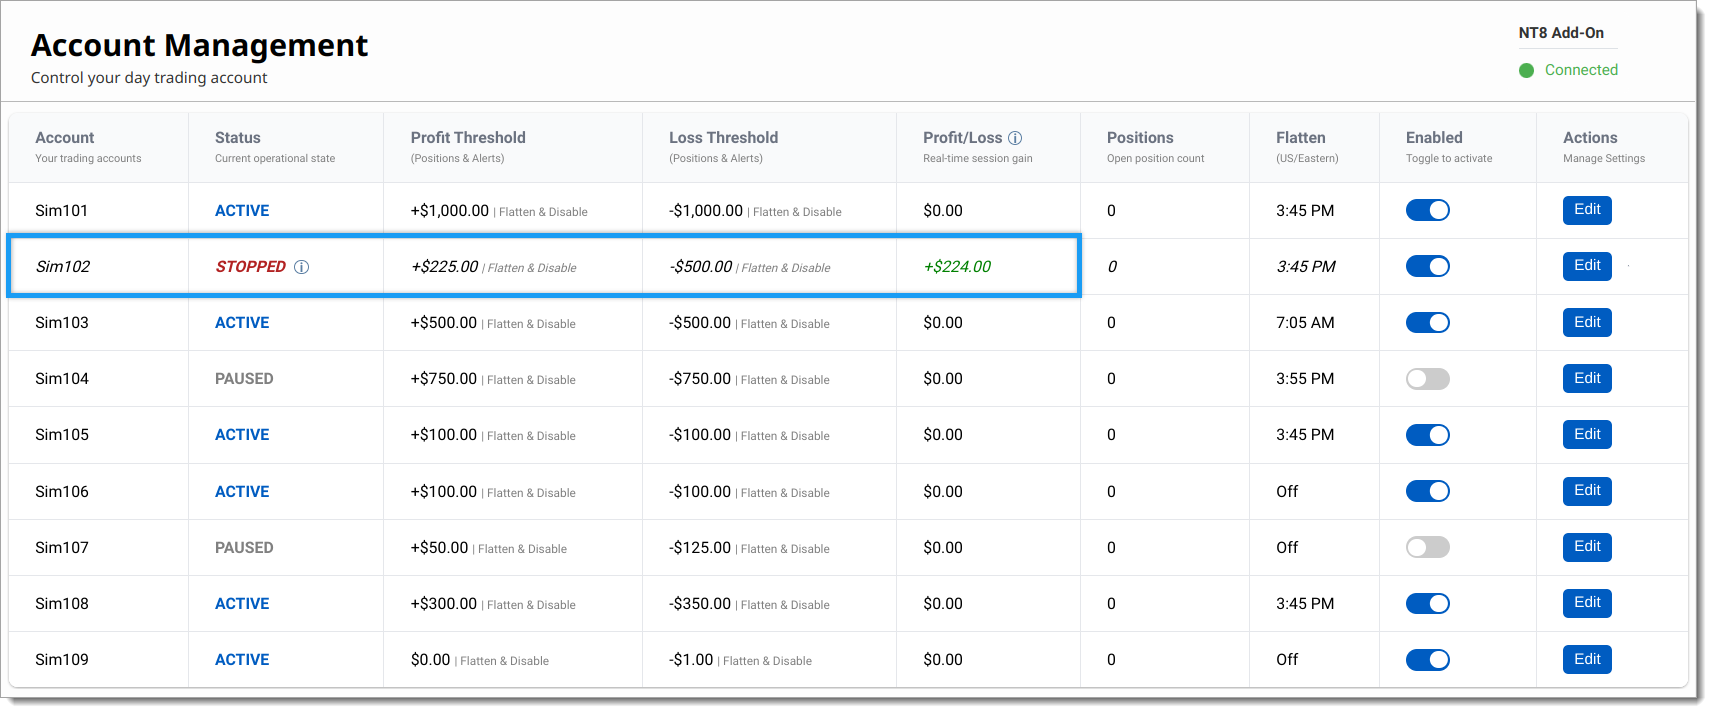Click the Profit Threshold column header
Viewport: 1712px width, 713px height.
[468, 138]
